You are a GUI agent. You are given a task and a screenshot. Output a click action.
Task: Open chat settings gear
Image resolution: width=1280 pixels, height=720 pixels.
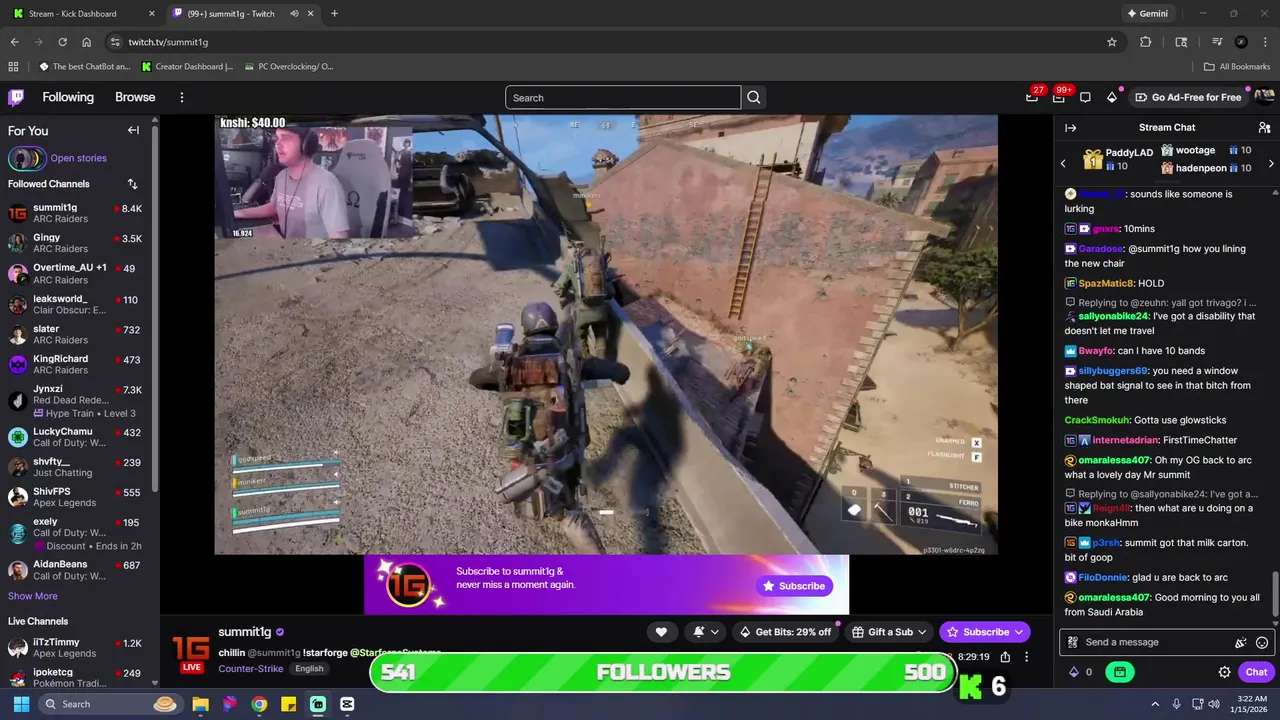pyautogui.click(x=1224, y=672)
